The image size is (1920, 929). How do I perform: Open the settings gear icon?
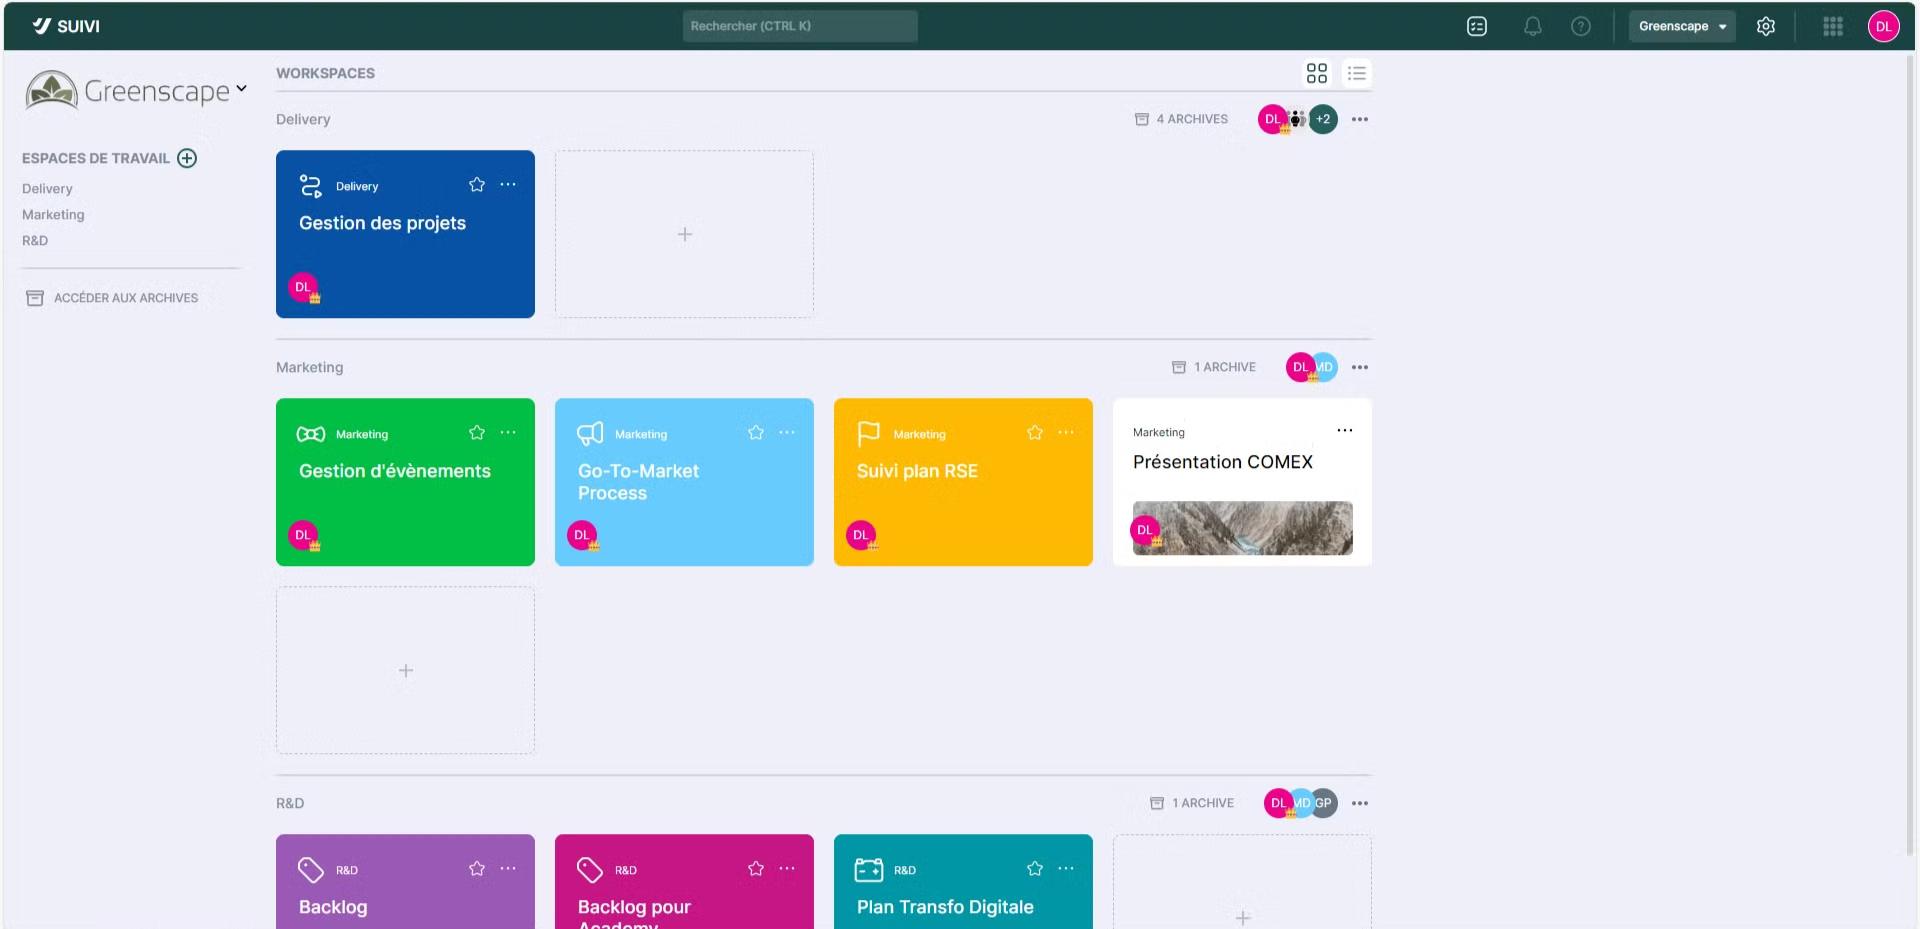point(1766,27)
